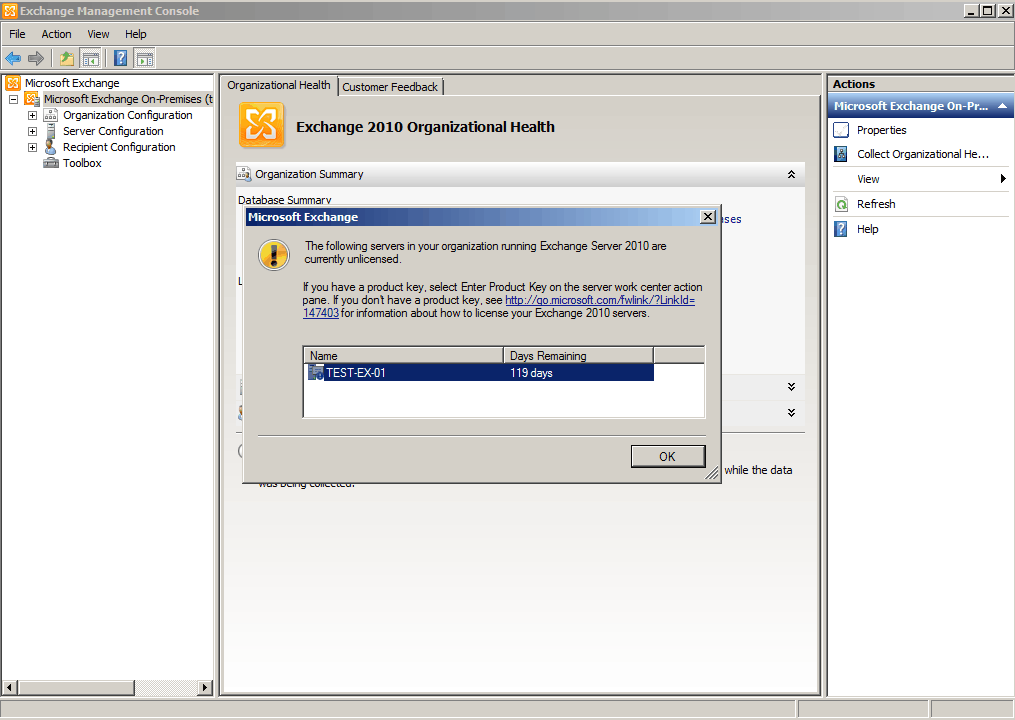
Task: Switch to the Organizational Health tab
Action: [279, 85]
